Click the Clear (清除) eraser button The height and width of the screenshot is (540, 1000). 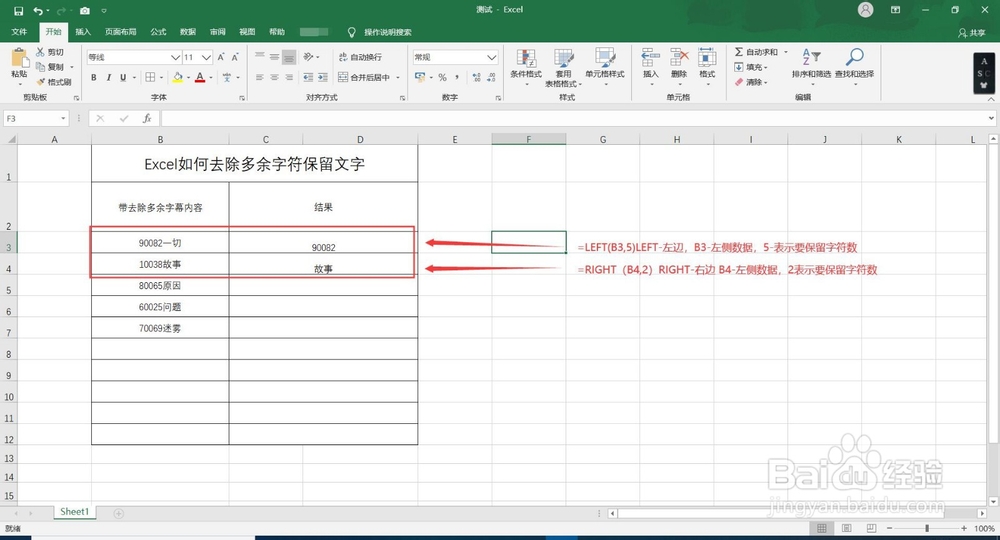[x=751, y=82]
